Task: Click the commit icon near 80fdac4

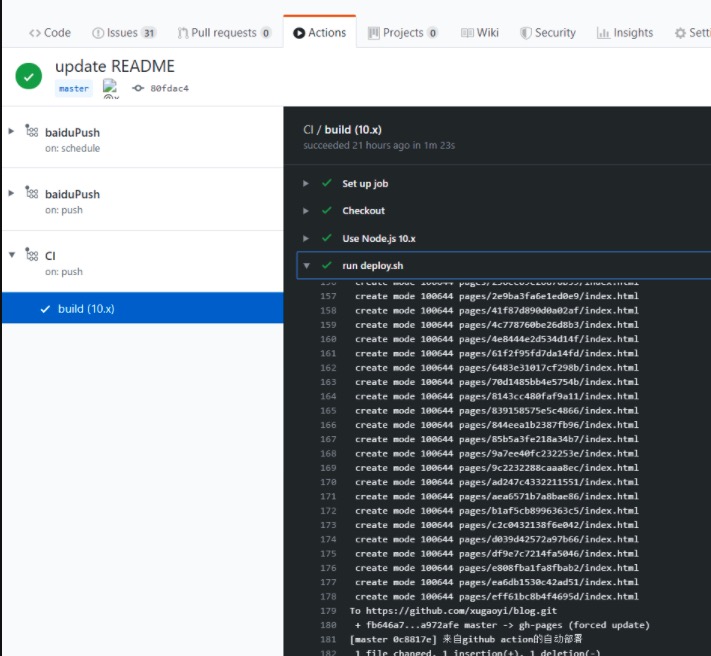Action: tap(138, 88)
